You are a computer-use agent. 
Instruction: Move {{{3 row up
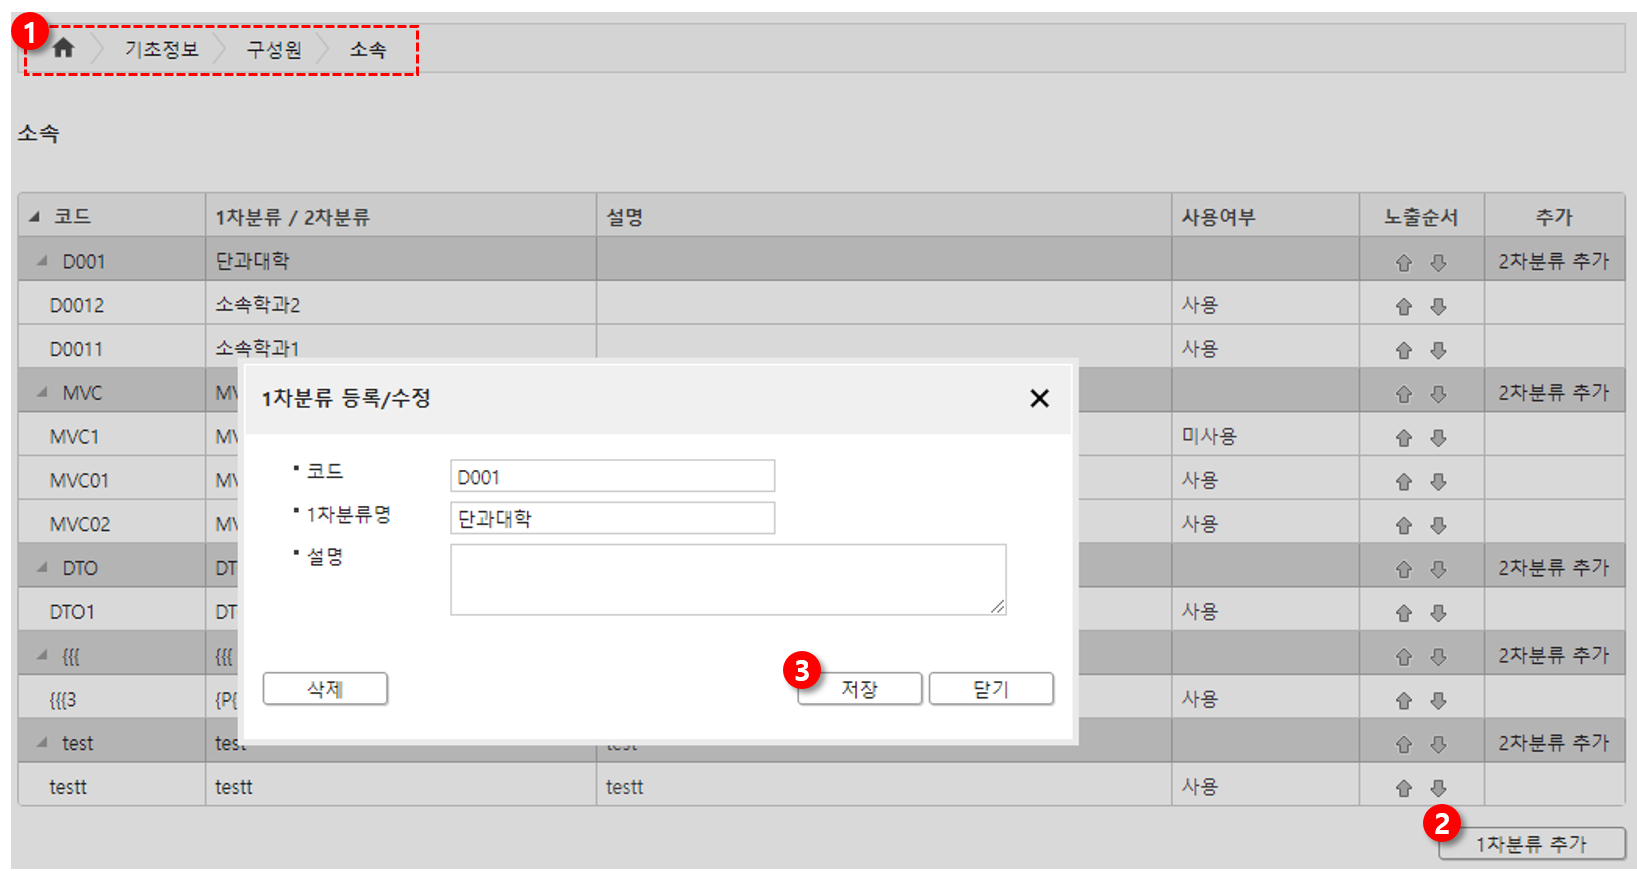1404,701
